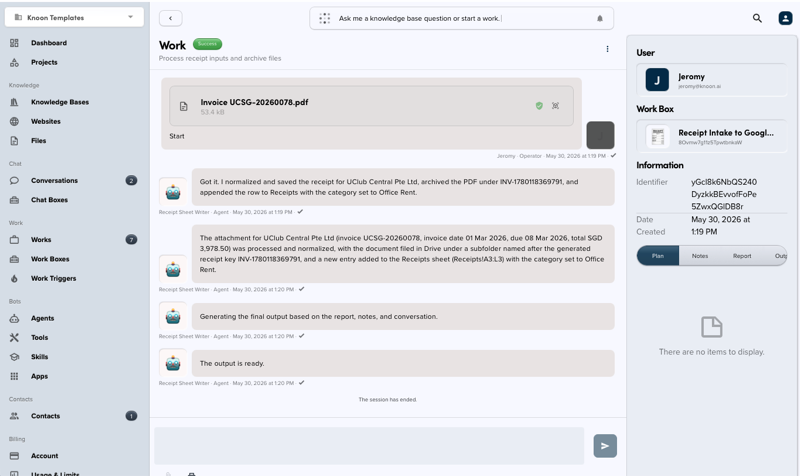The image size is (800, 476).
Task: Click the green shield on invoice attachment
Action: [x=539, y=106]
